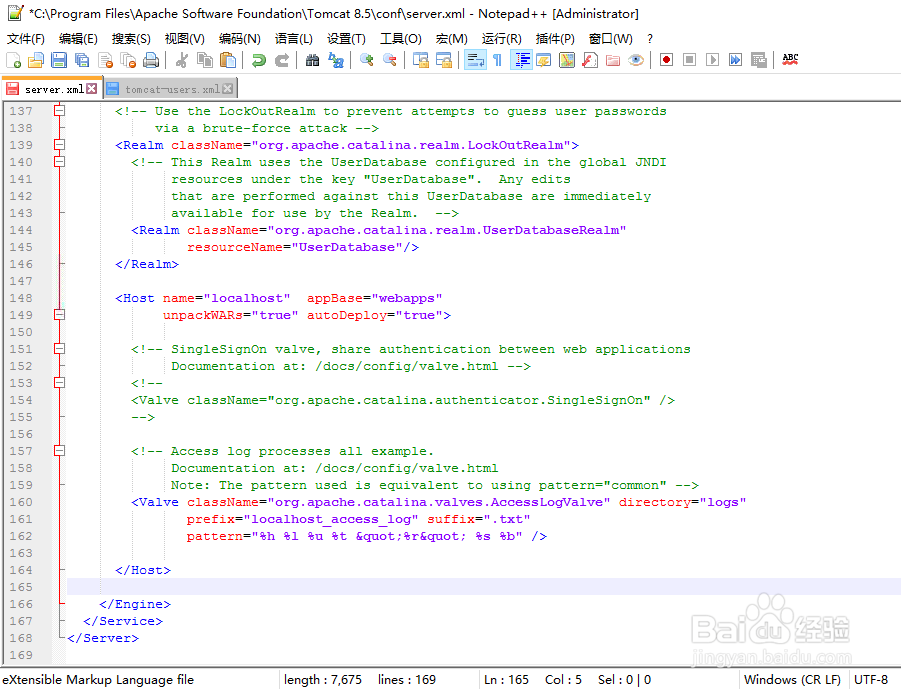Click the UTF-8 encoding in status bar

click(871, 680)
